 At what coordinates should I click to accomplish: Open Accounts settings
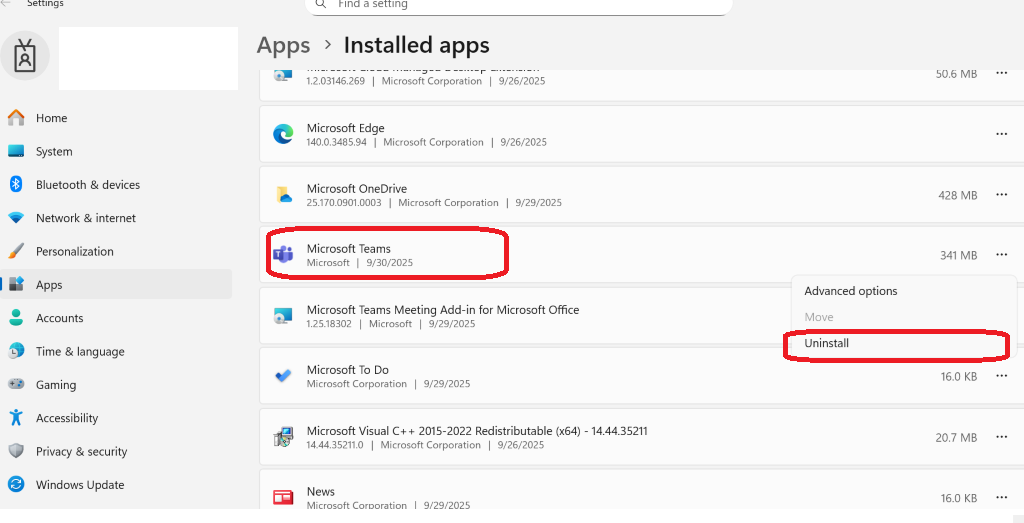[x=116, y=318]
